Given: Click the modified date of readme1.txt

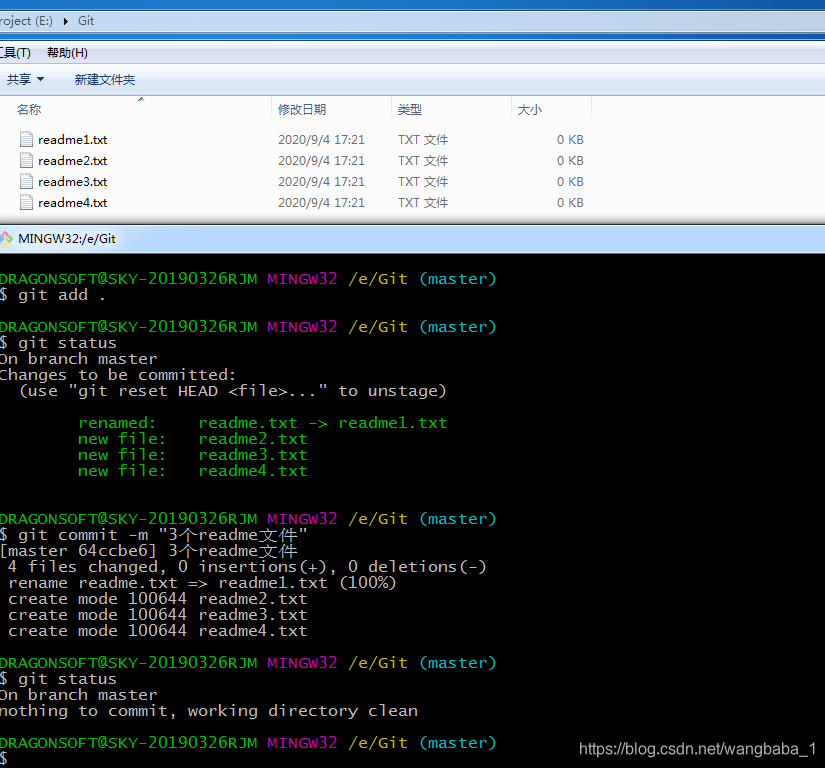Looking at the screenshot, I should tap(321, 140).
